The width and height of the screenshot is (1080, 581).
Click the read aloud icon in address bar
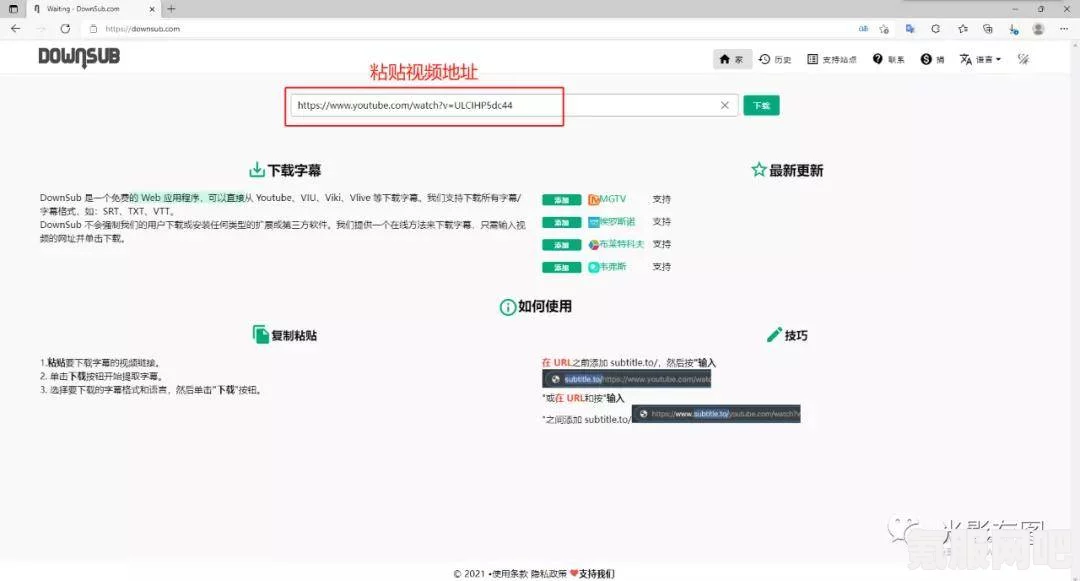(x=863, y=29)
